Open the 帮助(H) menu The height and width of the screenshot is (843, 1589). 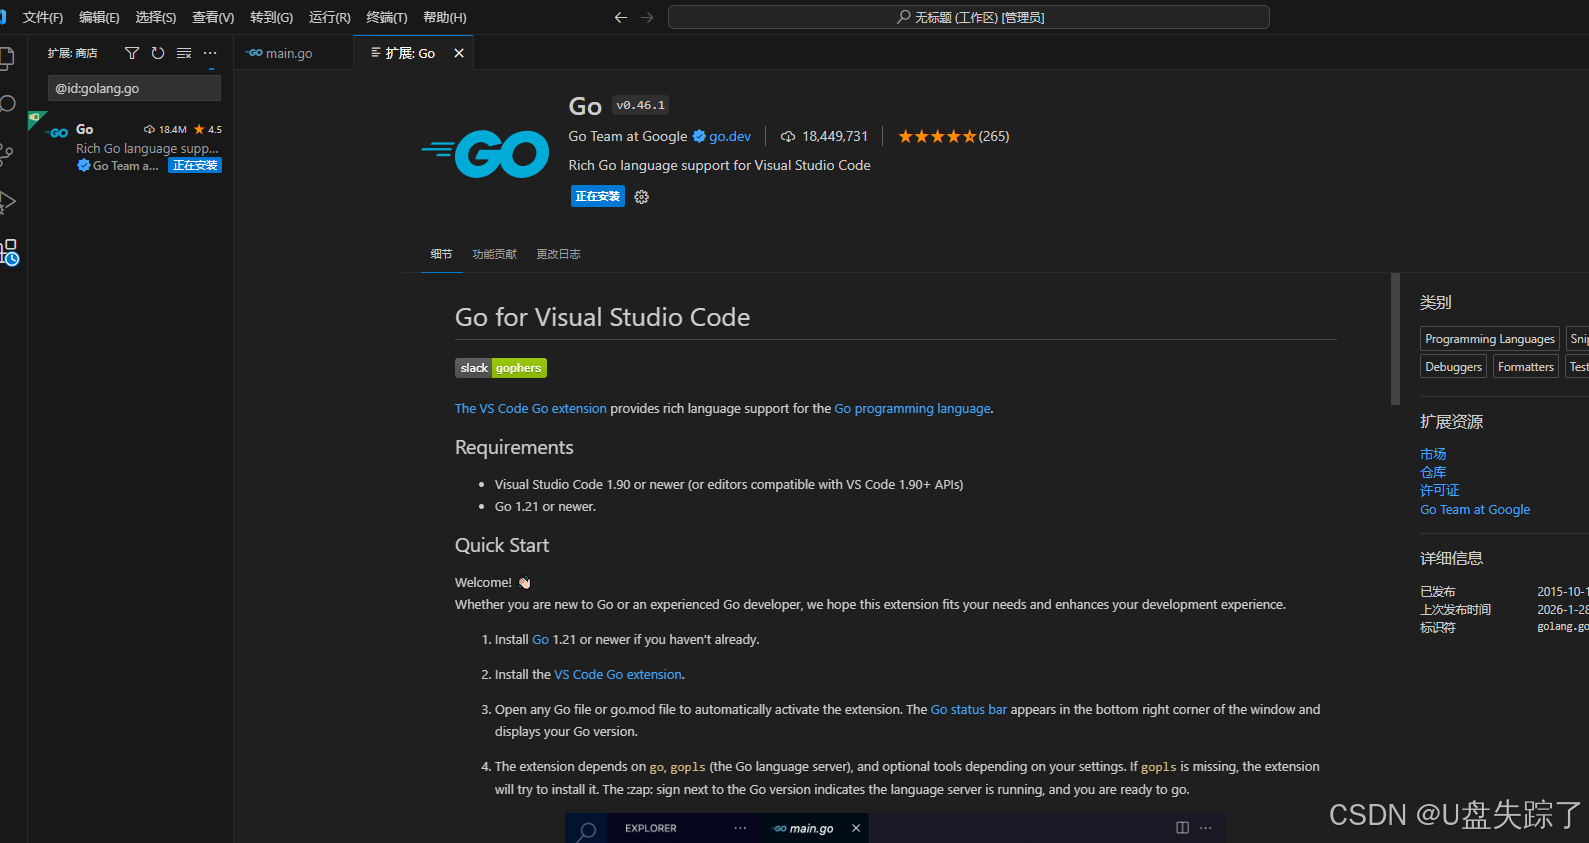click(445, 17)
